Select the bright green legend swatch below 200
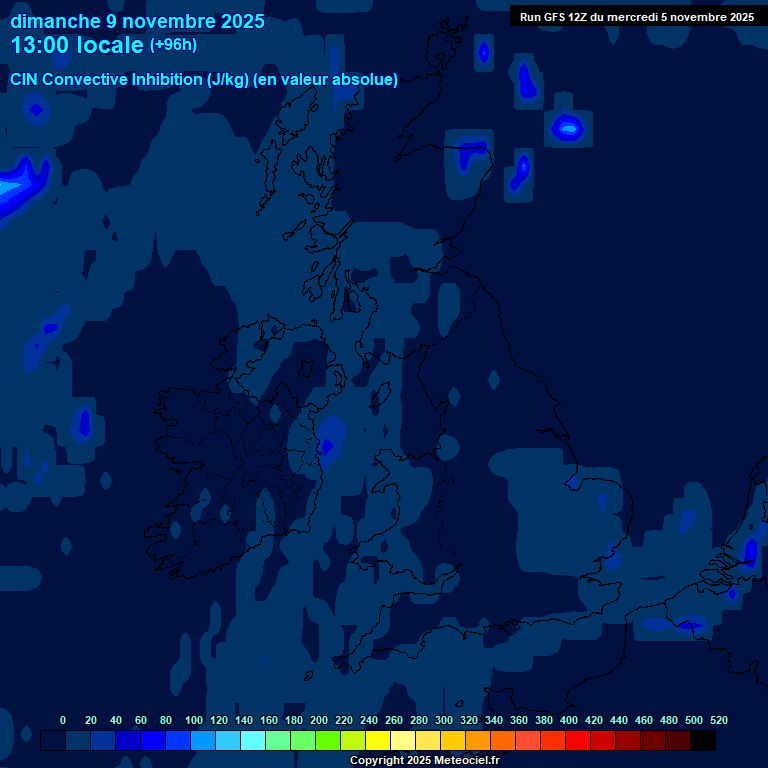Image resolution: width=768 pixels, height=768 pixels. click(x=328, y=741)
